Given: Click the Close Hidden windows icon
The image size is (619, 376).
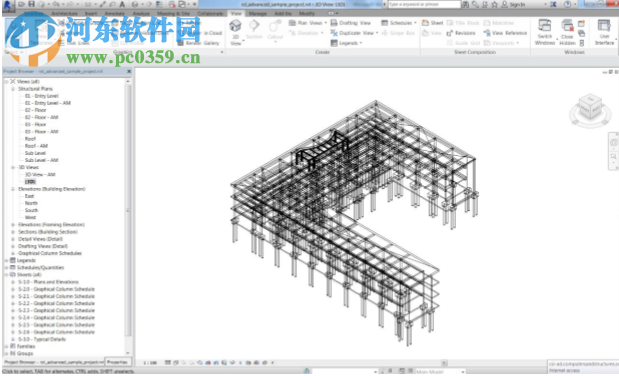Looking at the screenshot, I should click(x=567, y=26).
